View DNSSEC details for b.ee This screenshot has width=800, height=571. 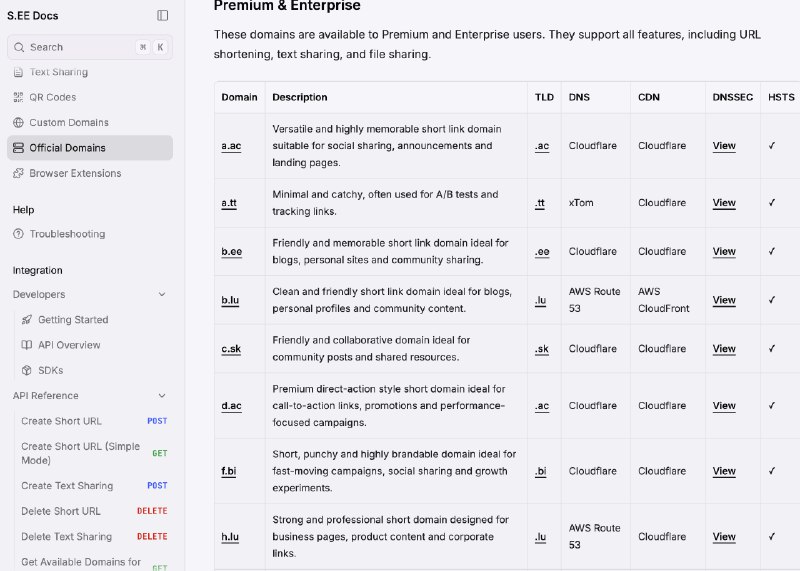tap(724, 252)
